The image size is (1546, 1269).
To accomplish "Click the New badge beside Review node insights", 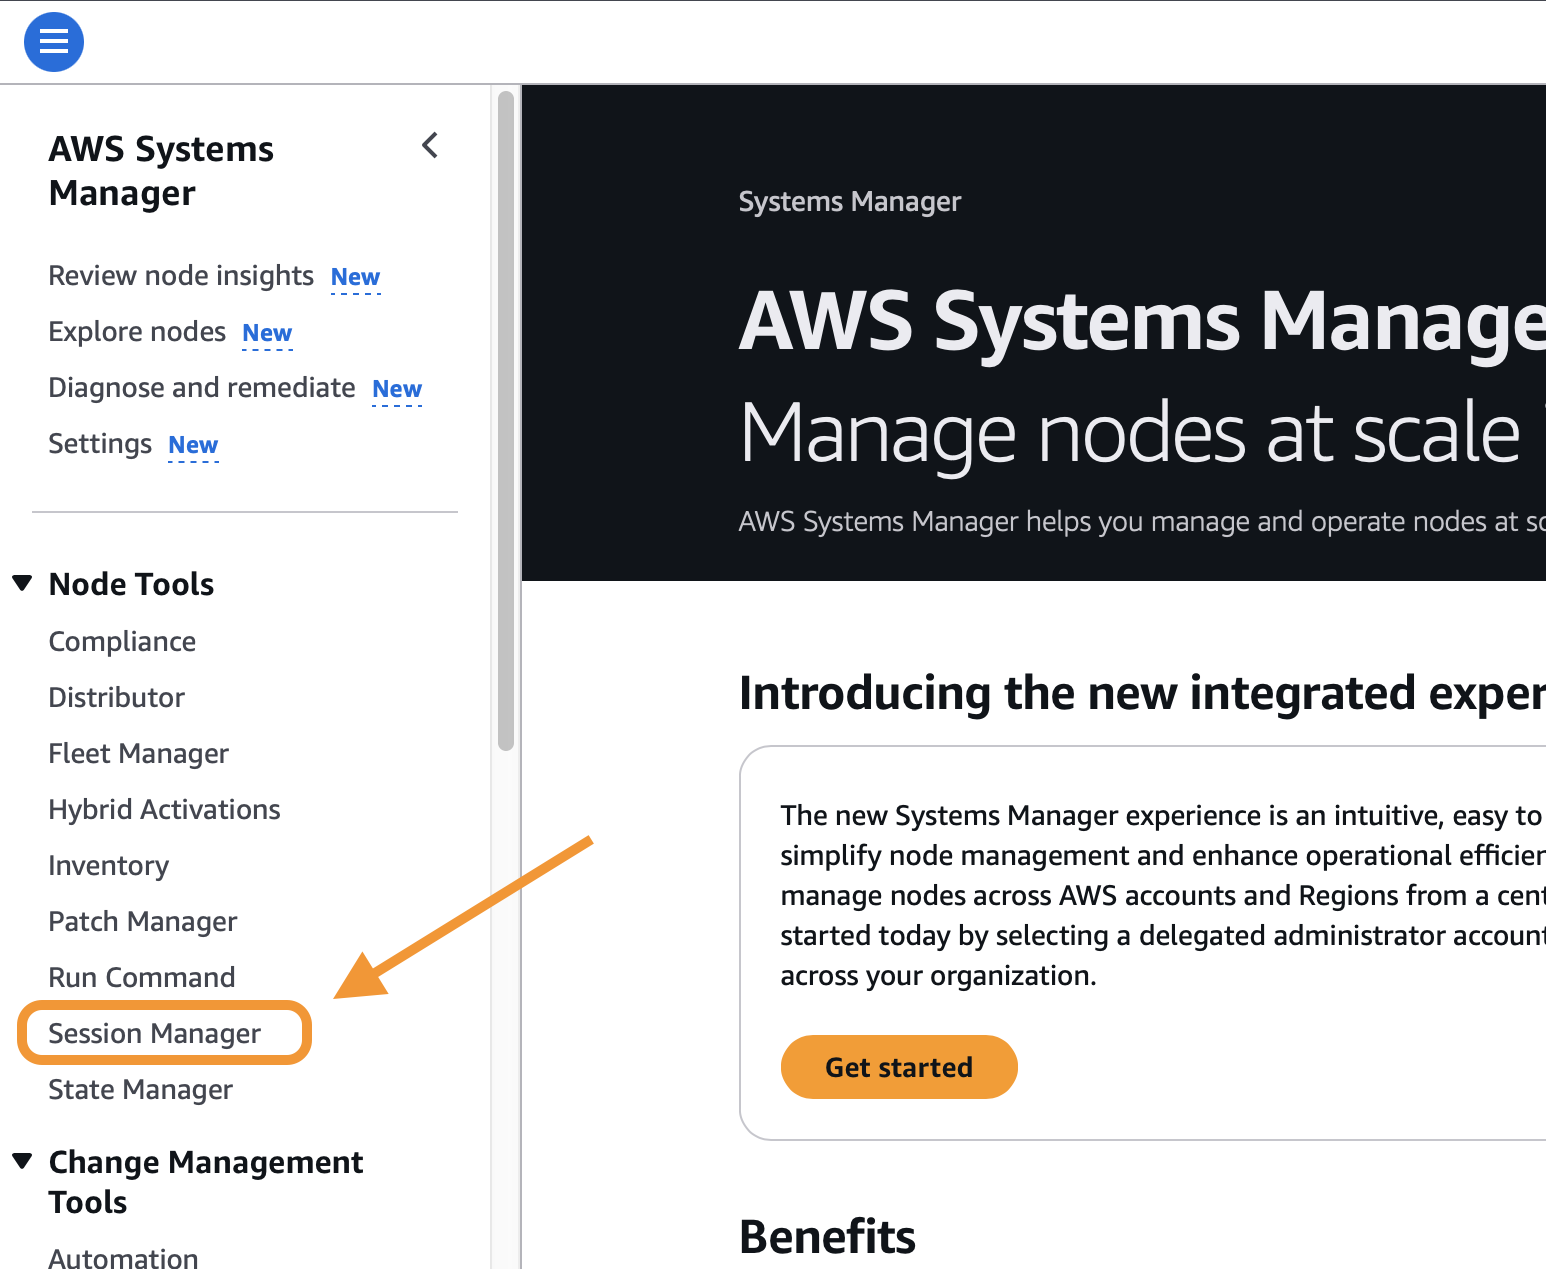I will [x=355, y=277].
